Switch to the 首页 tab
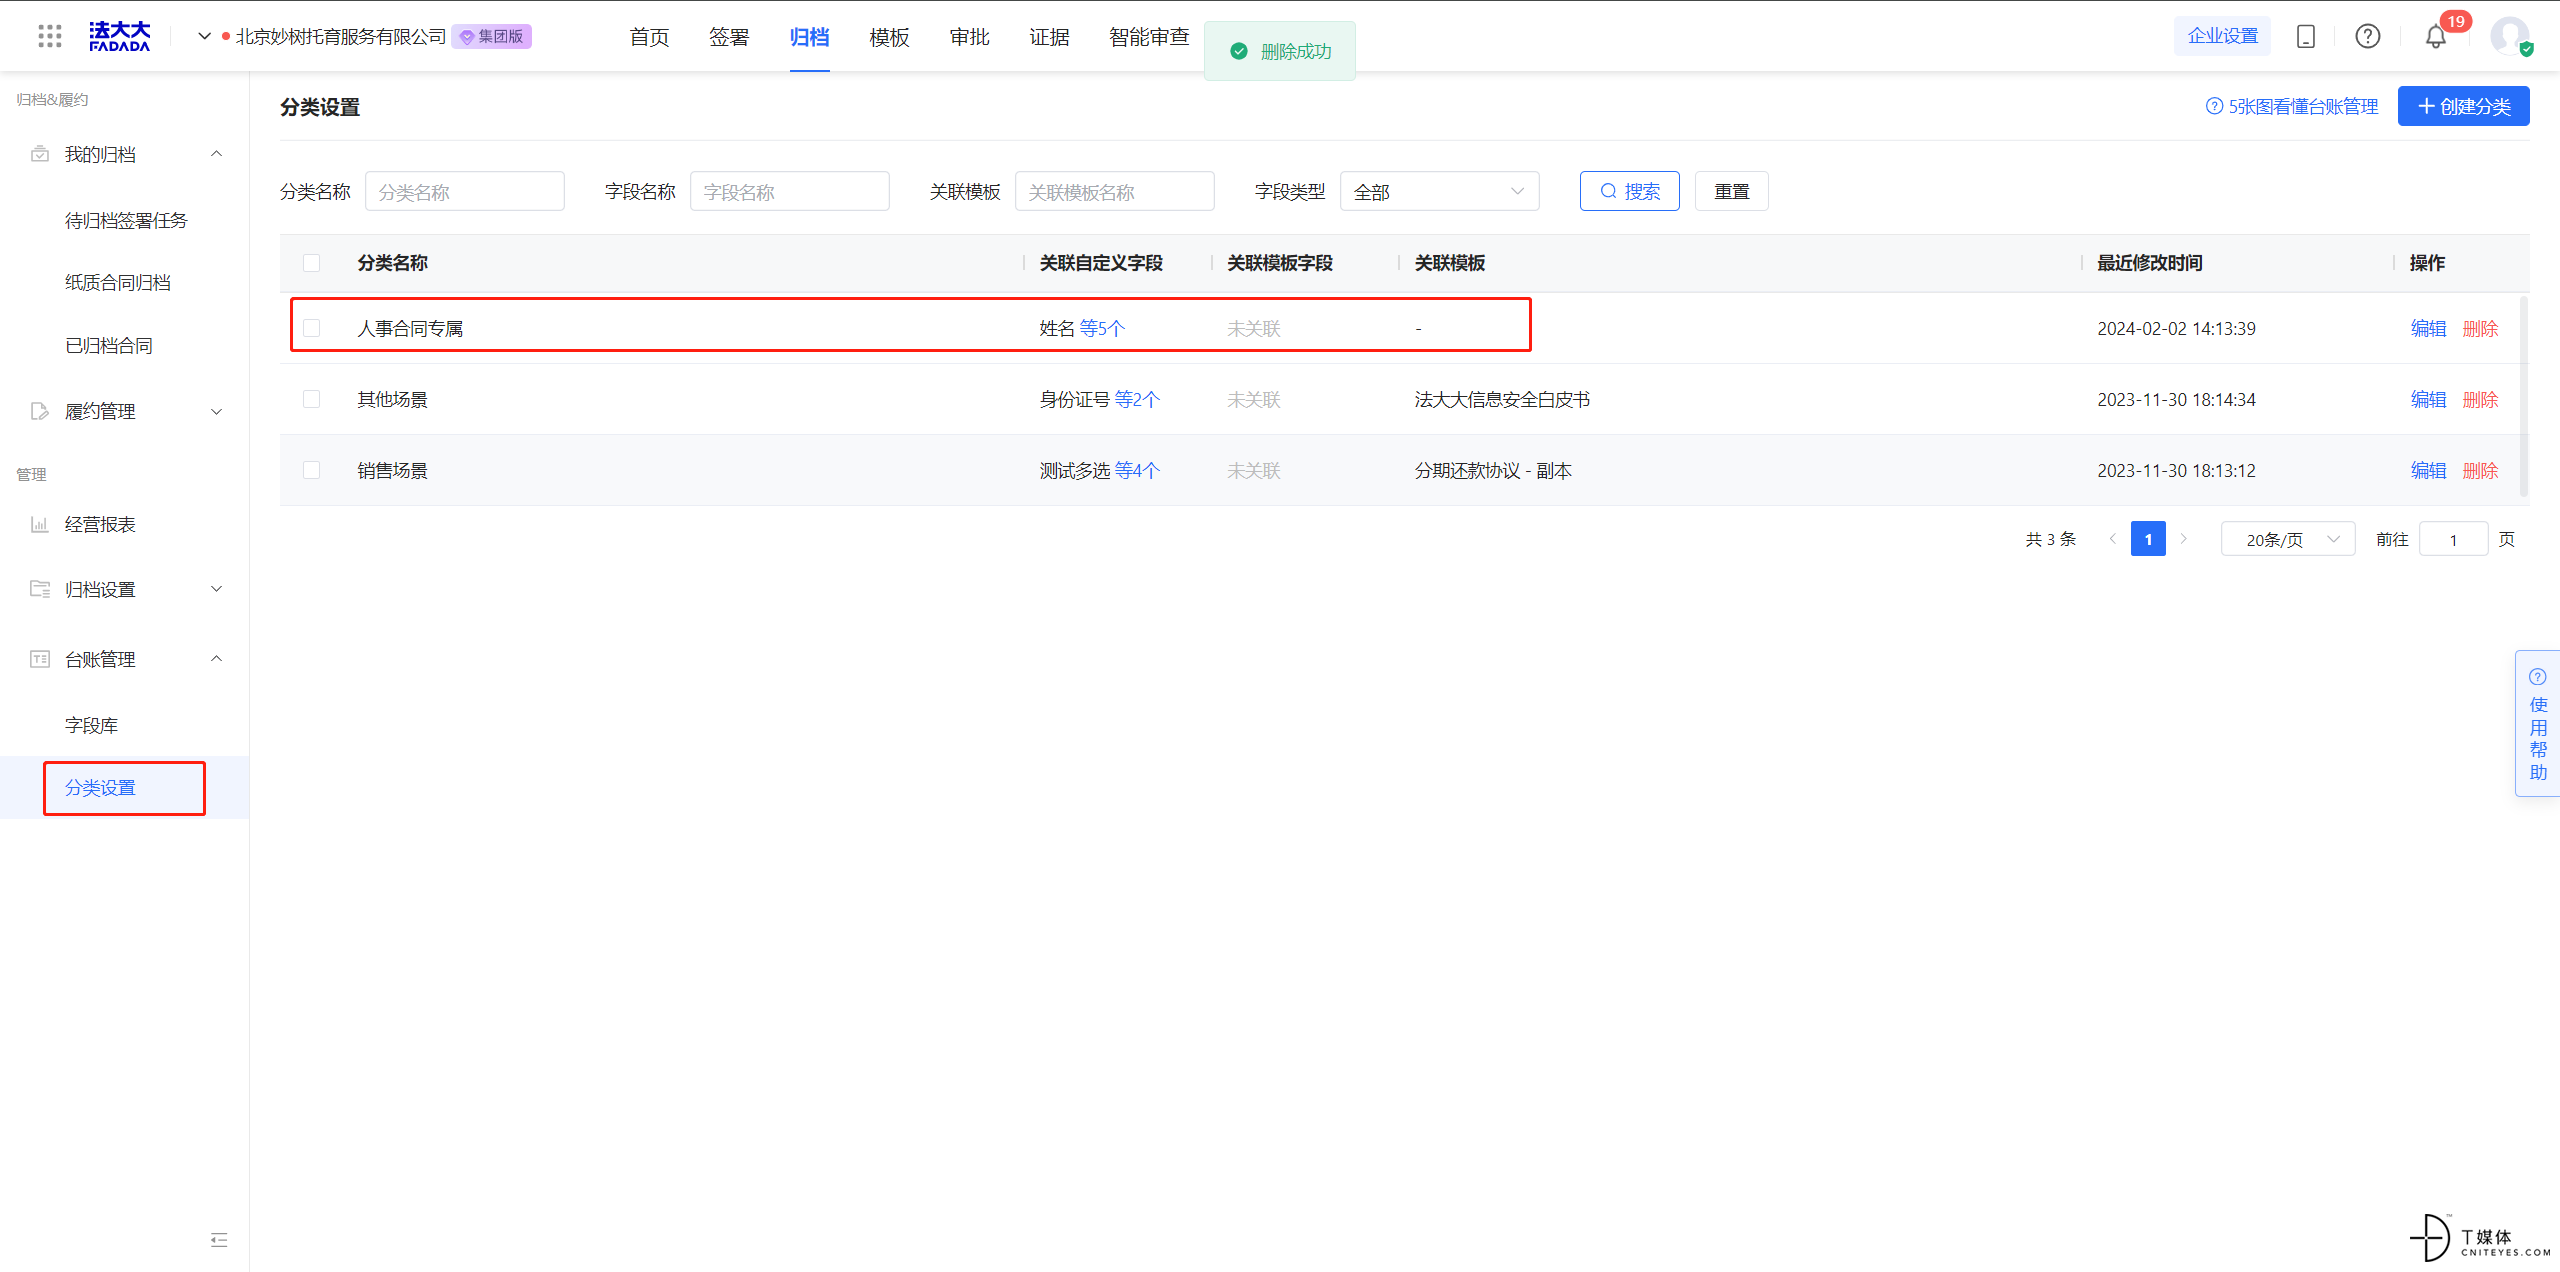 coord(649,37)
